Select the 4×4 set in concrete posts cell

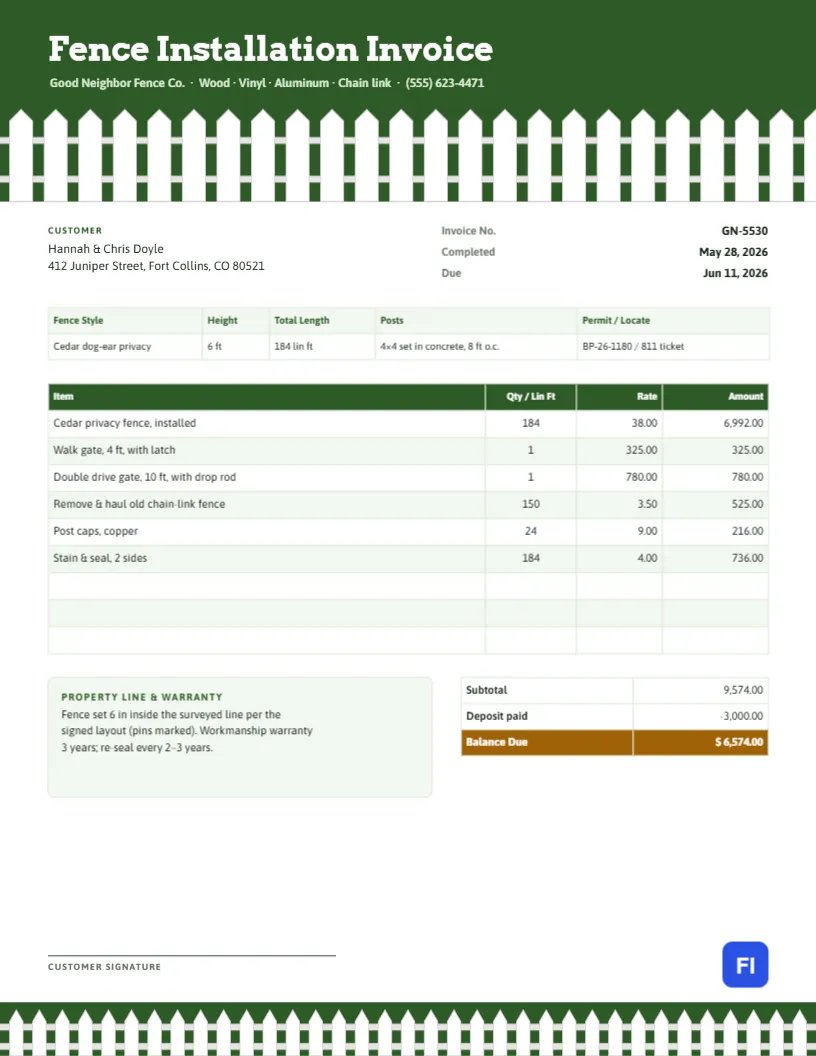476,346
